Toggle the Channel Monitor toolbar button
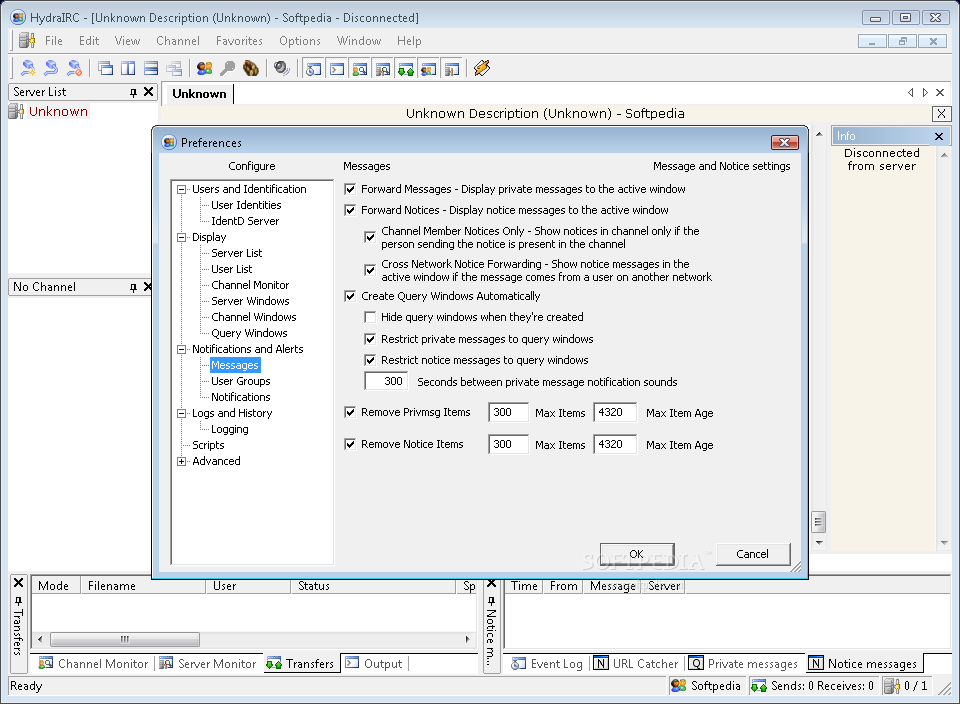 pyautogui.click(x=360, y=69)
